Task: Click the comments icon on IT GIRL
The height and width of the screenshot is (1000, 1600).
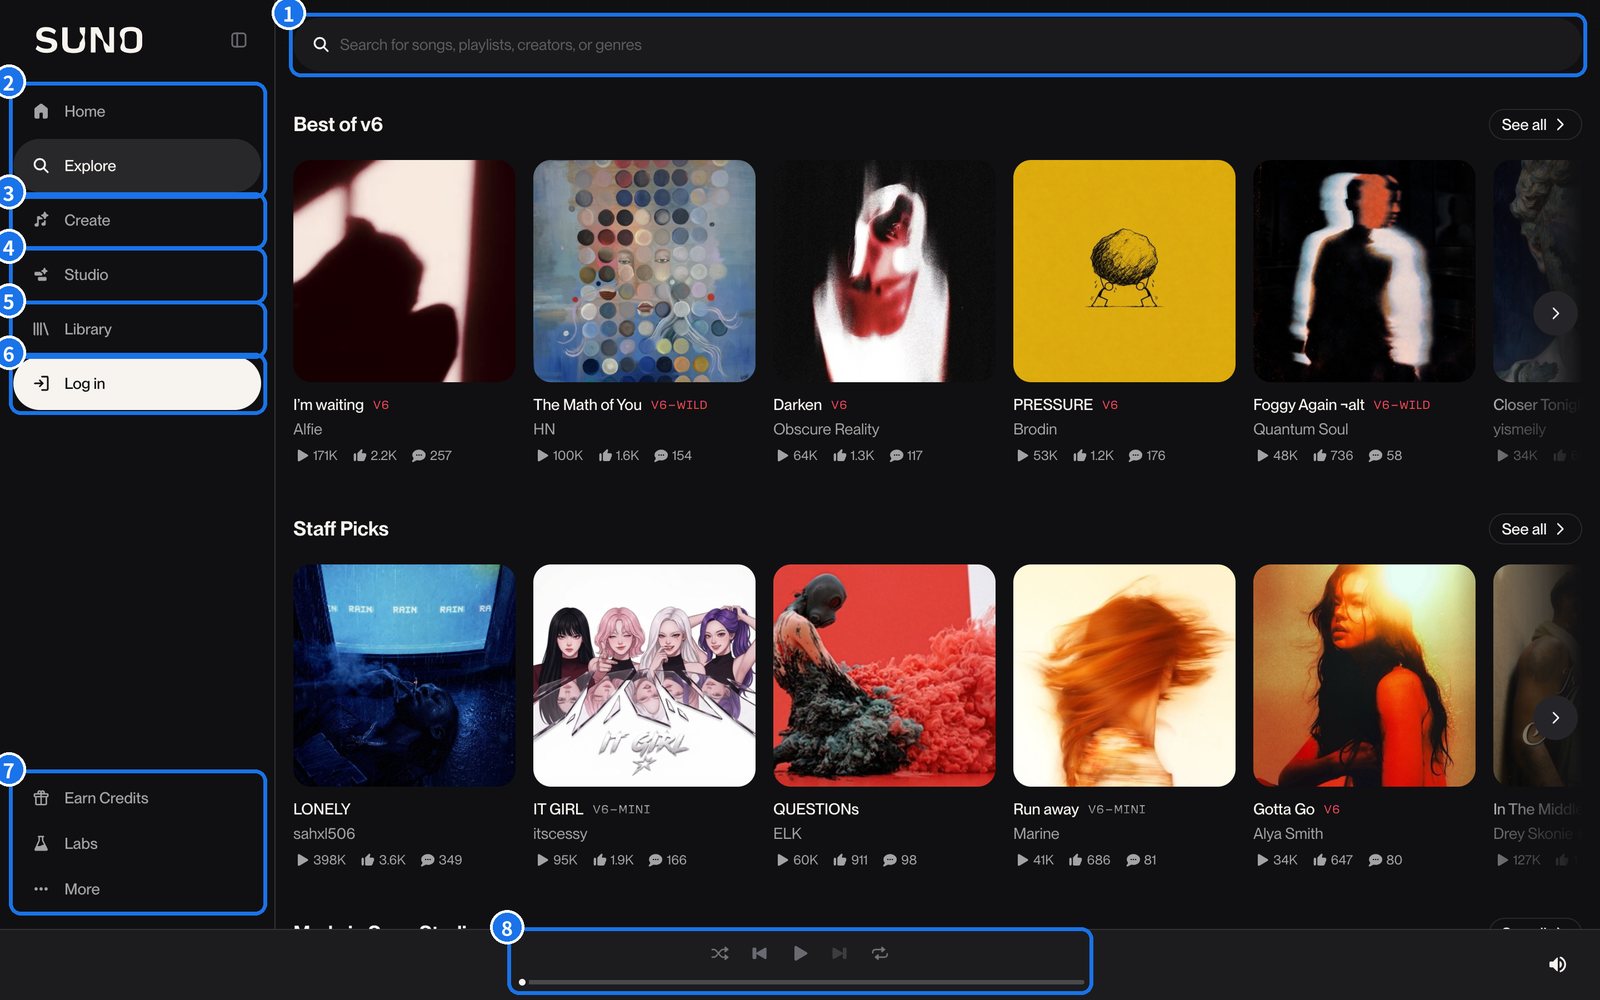Action: (x=655, y=860)
